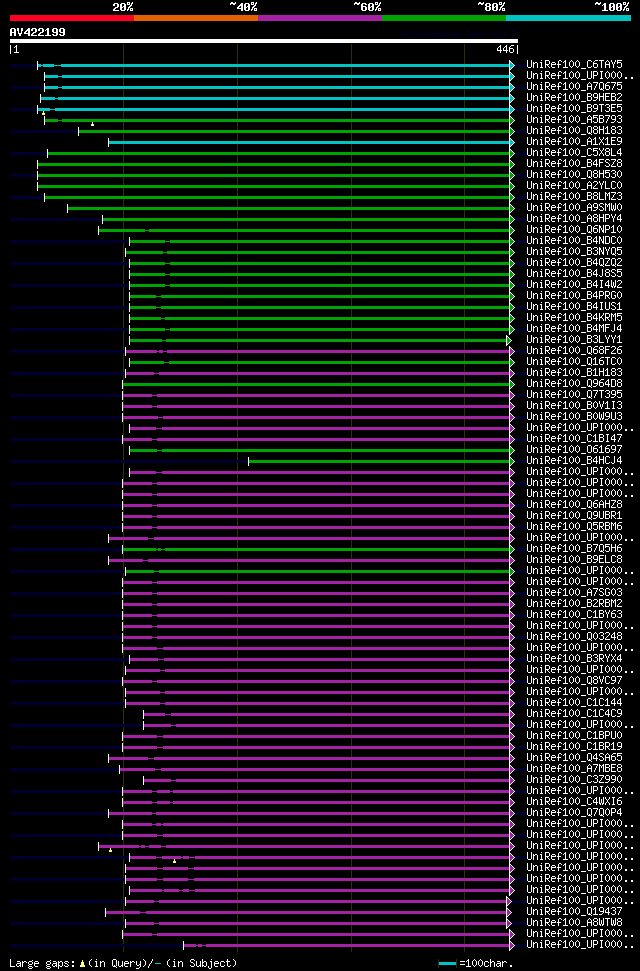Click the purple ~60% identity legend segment
Screen dimensions: 640x971
point(320,18)
